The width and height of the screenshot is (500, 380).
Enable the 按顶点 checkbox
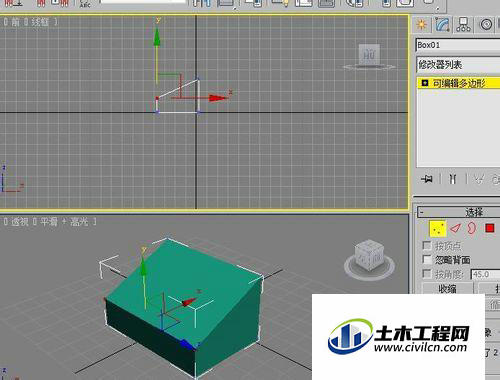(427, 246)
